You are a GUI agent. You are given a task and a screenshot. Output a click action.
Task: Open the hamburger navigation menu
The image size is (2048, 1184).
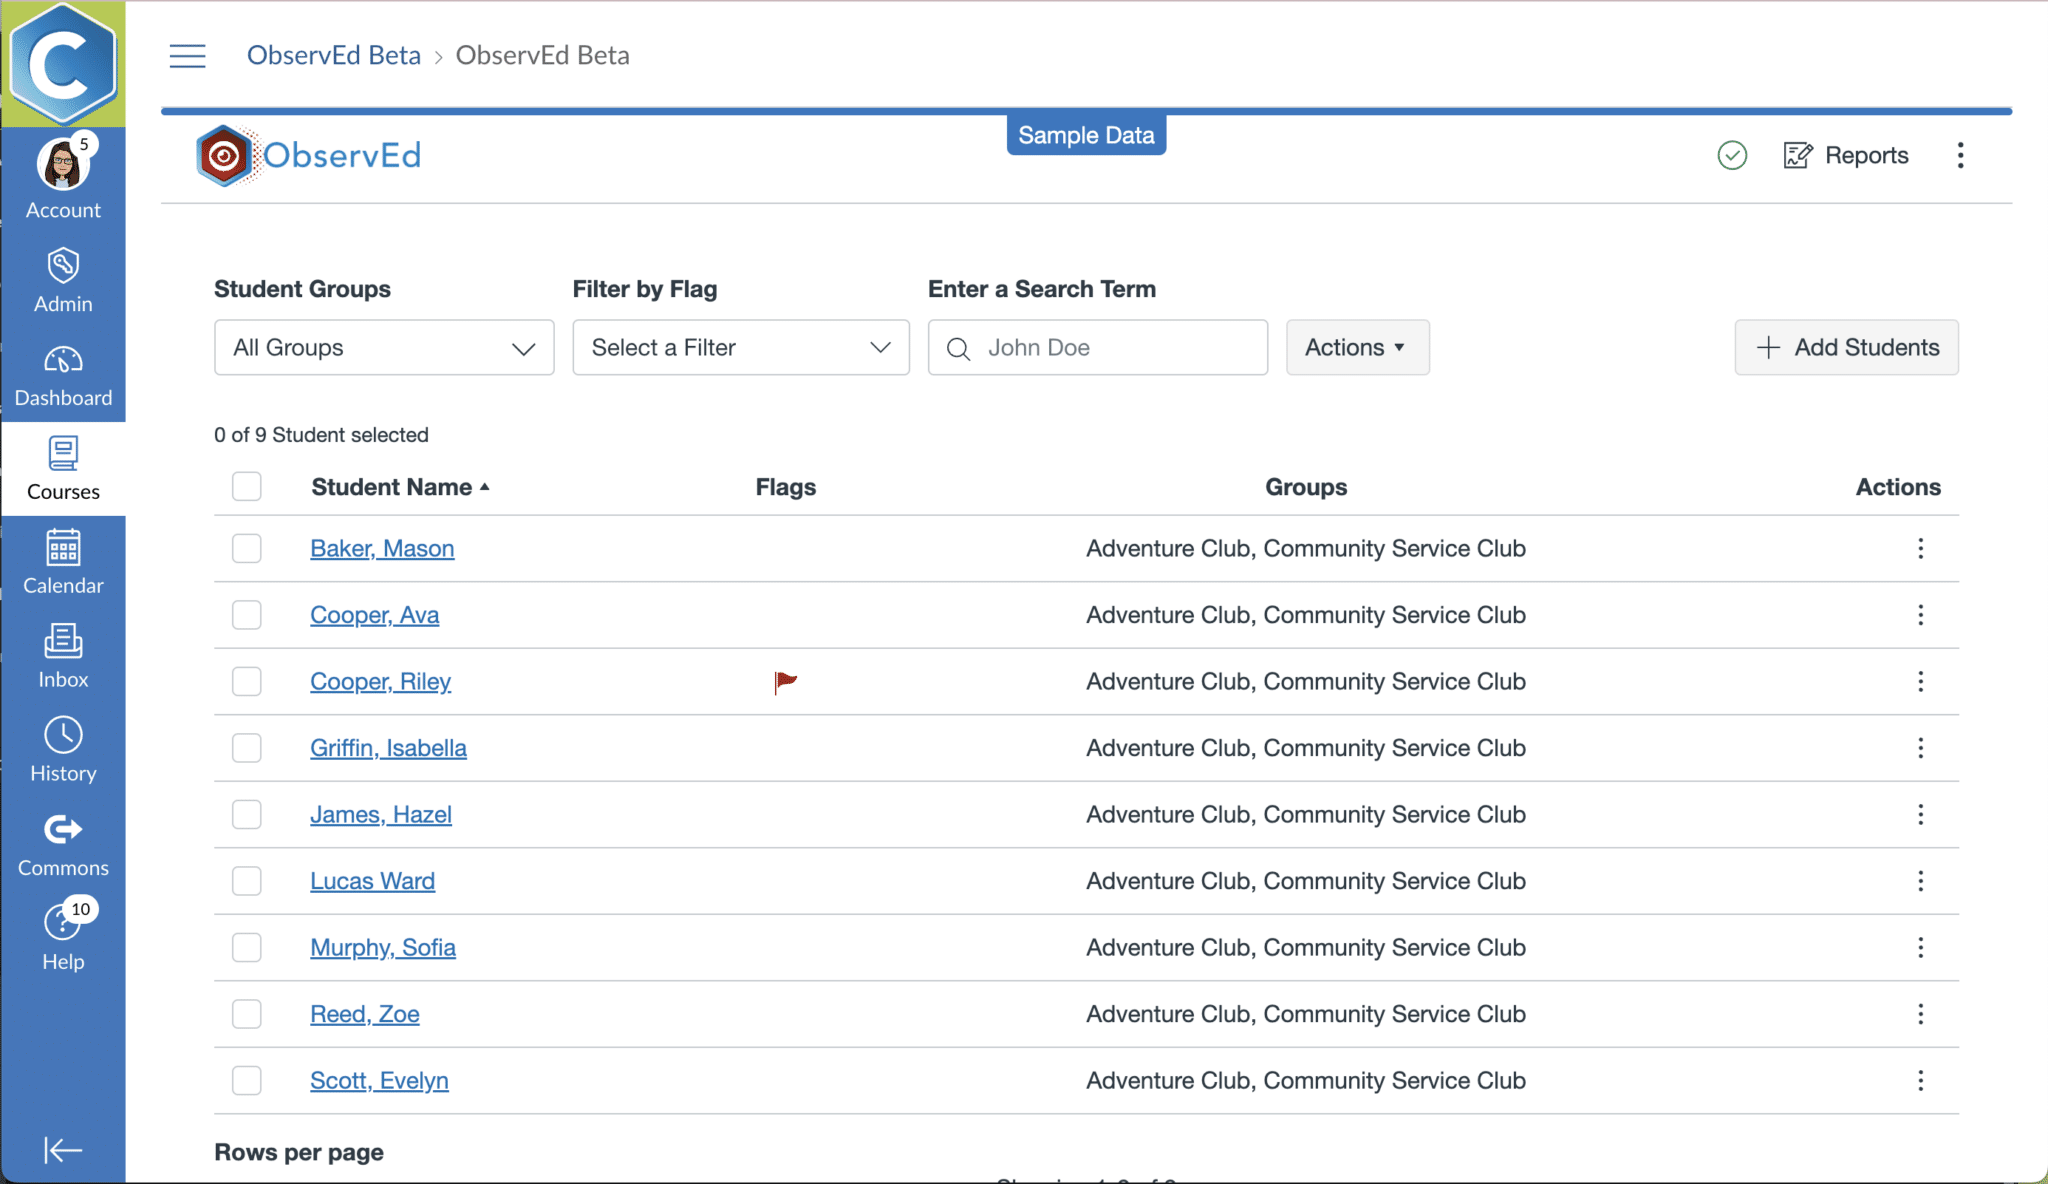(x=187, y=56)
